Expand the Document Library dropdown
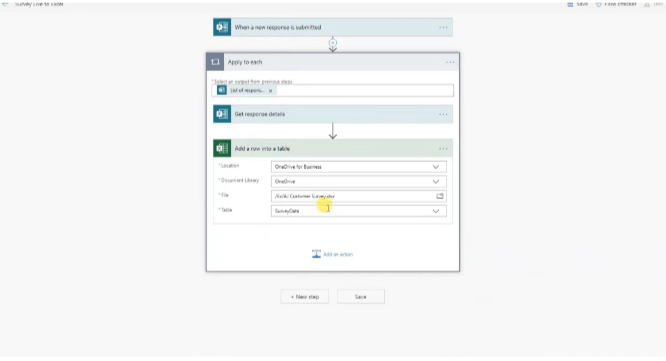This screenshot has height=361, width=666. point(436,182)
